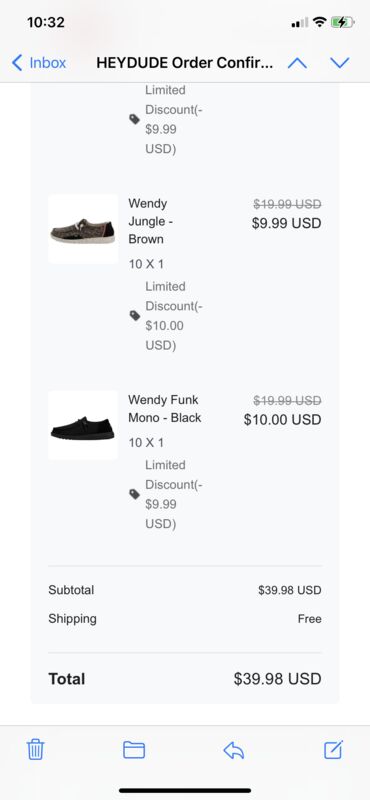This screenshot has width=370, height=800.
Task: Go to the previous message with the up arrow
Action: pyautogui.click(x=298, y=63)
